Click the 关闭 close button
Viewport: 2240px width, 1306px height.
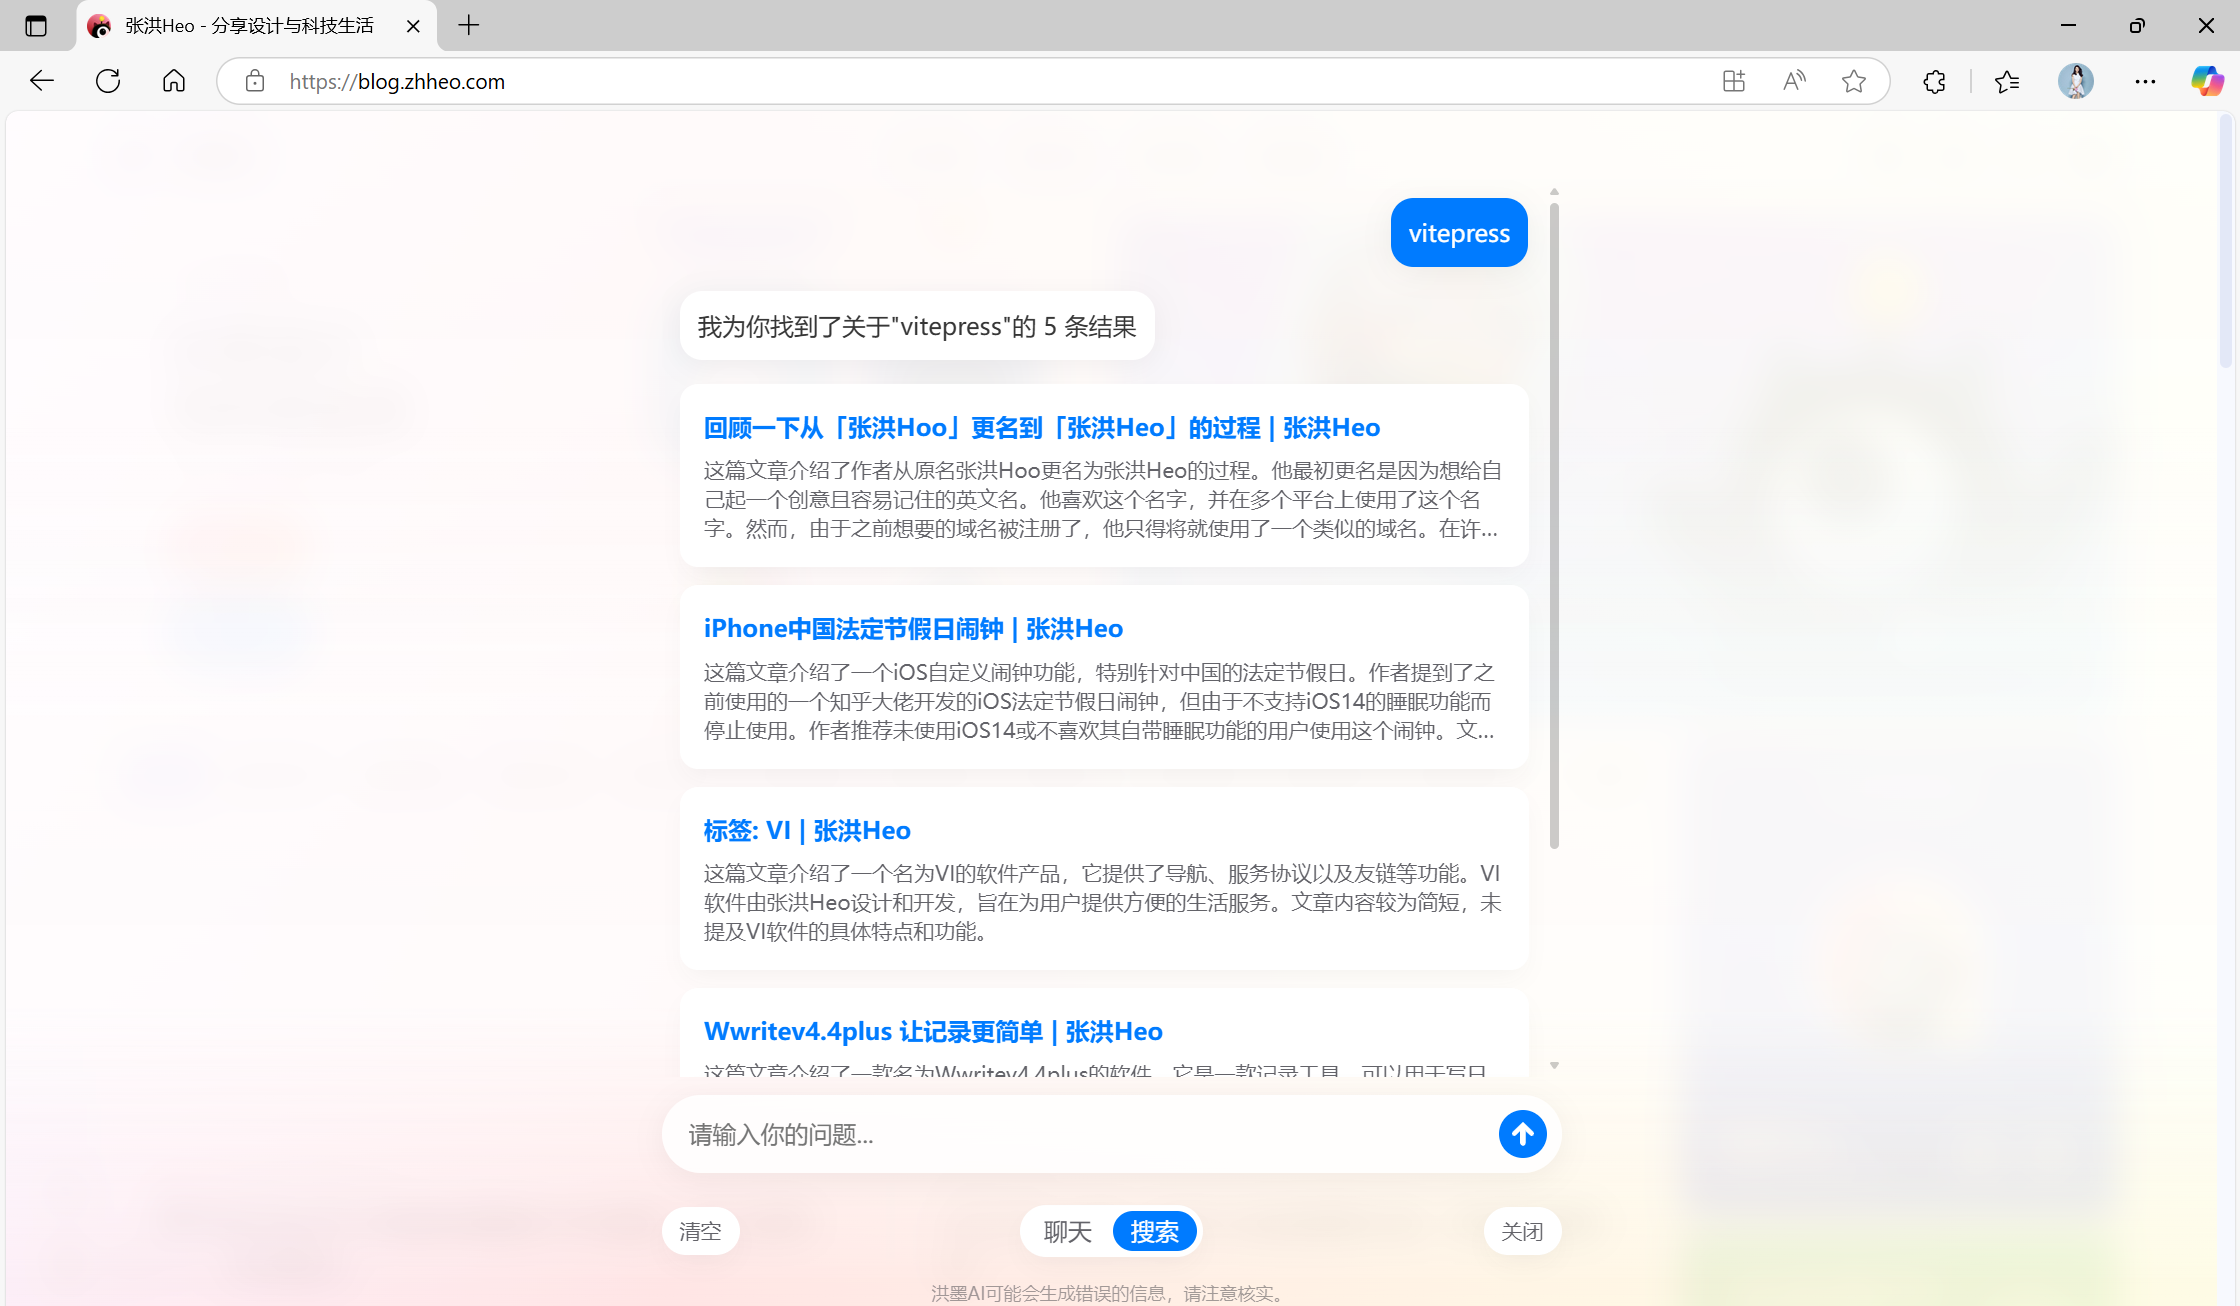1522,1231
